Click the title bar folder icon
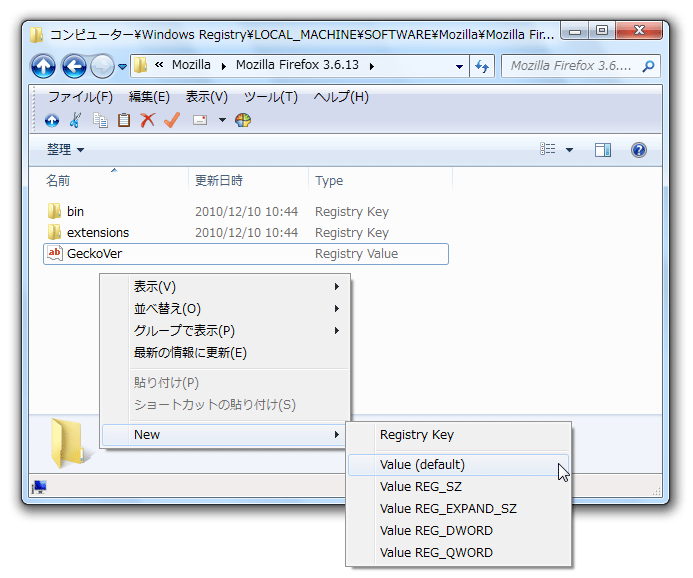The image size is (693, 578). [37, 34]
